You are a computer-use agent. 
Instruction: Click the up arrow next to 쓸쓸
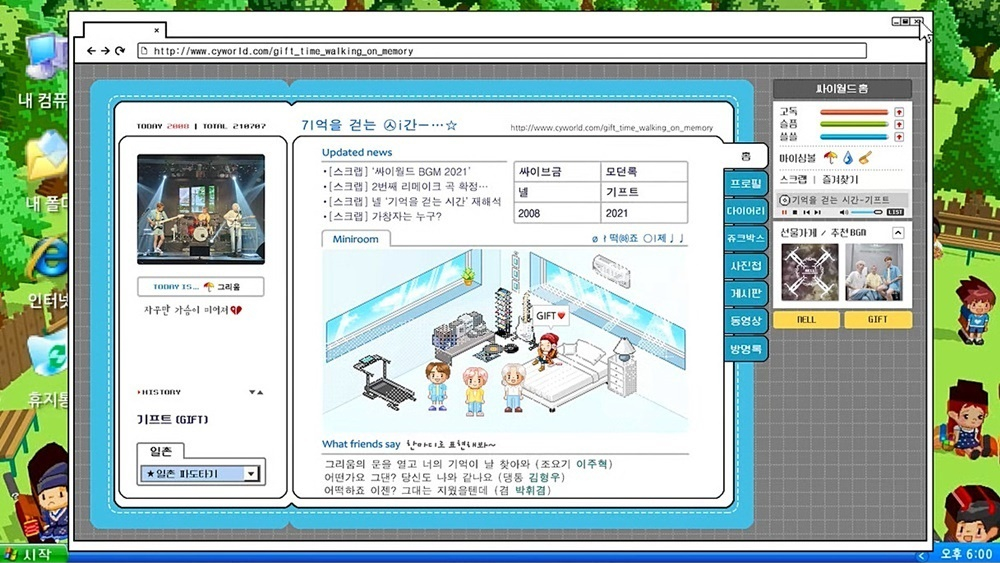pyautogui.click(x=899, y=137)
